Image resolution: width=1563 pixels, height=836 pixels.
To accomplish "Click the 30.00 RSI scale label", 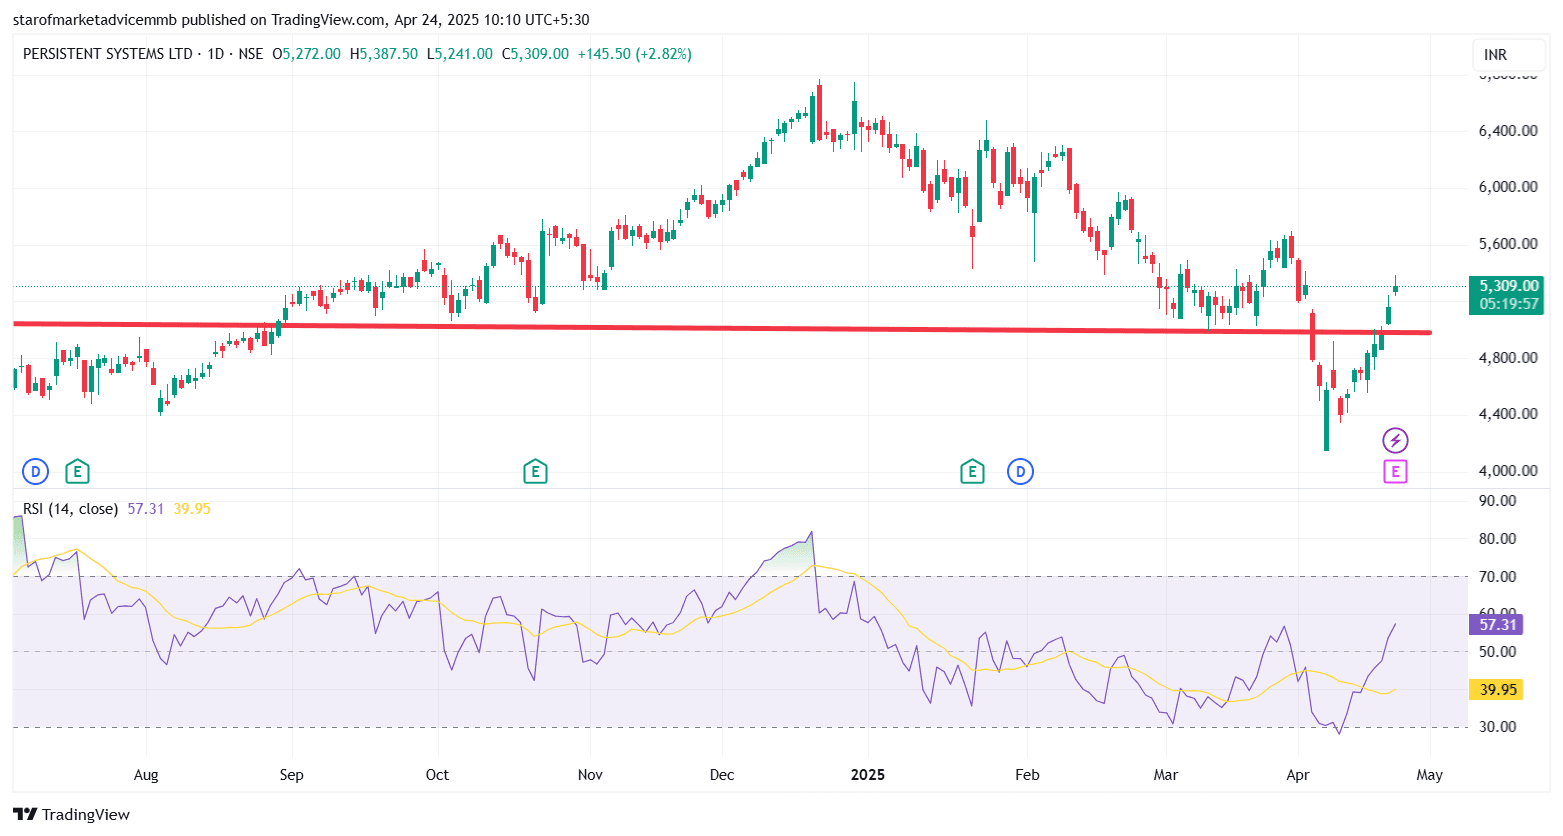I will pos(1497,727).
